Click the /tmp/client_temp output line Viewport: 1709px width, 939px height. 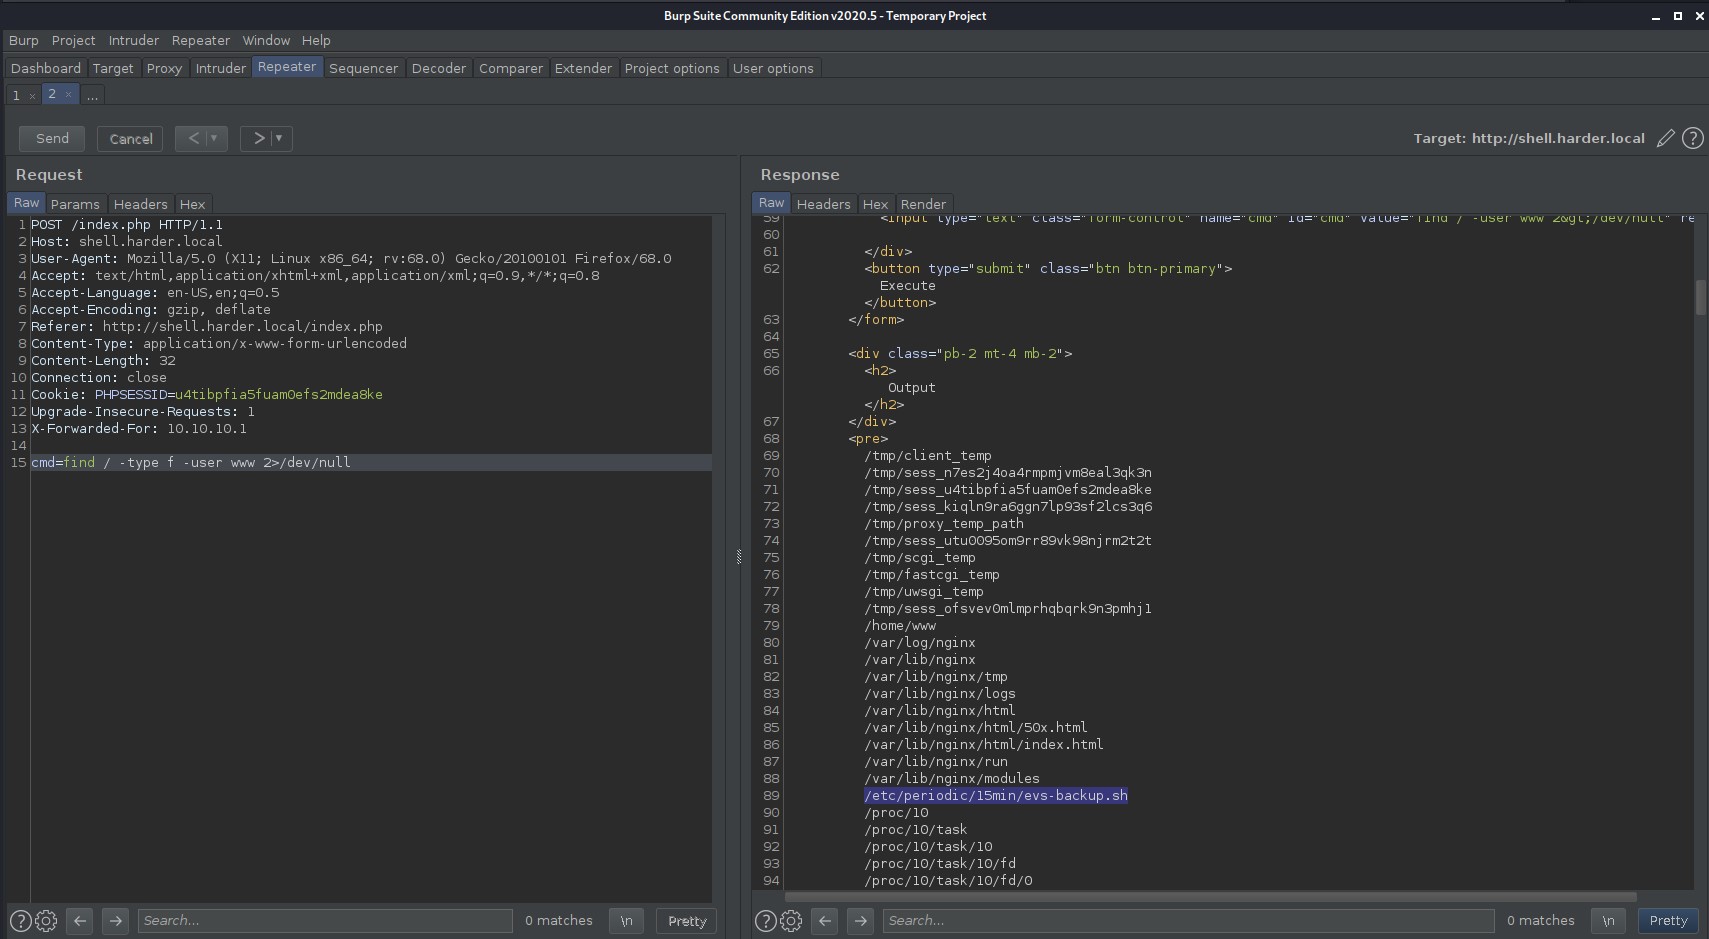[928, 456]
